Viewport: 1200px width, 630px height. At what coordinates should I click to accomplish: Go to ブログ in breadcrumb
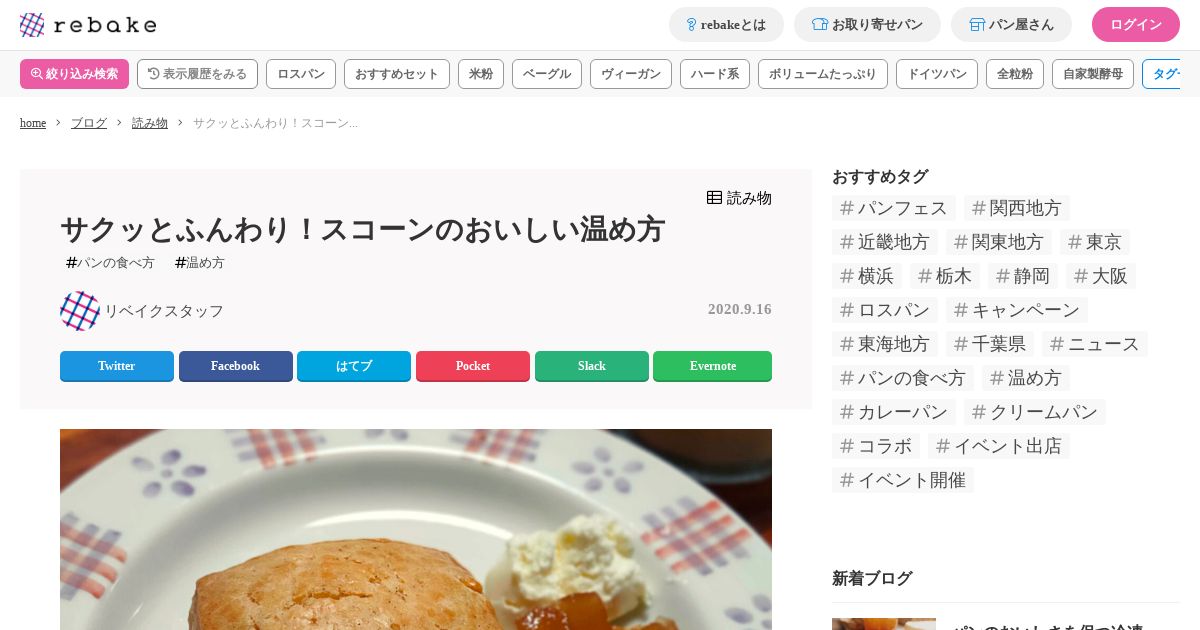(x=89, y=123)
